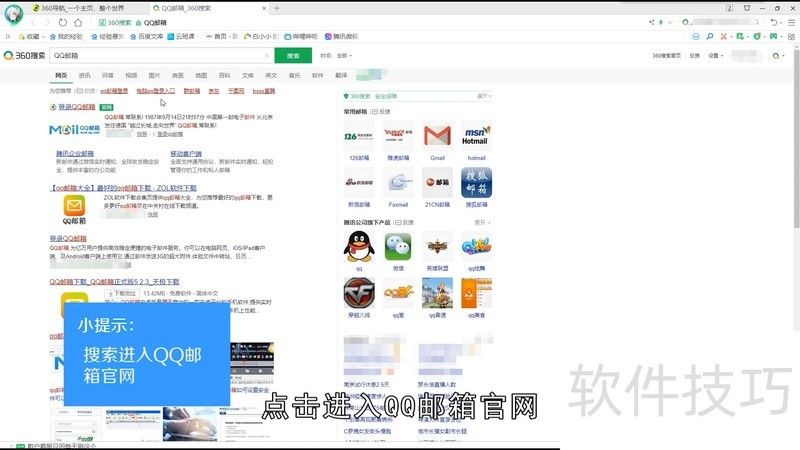Open the Gmail mailbox icon

pos(437,136)
